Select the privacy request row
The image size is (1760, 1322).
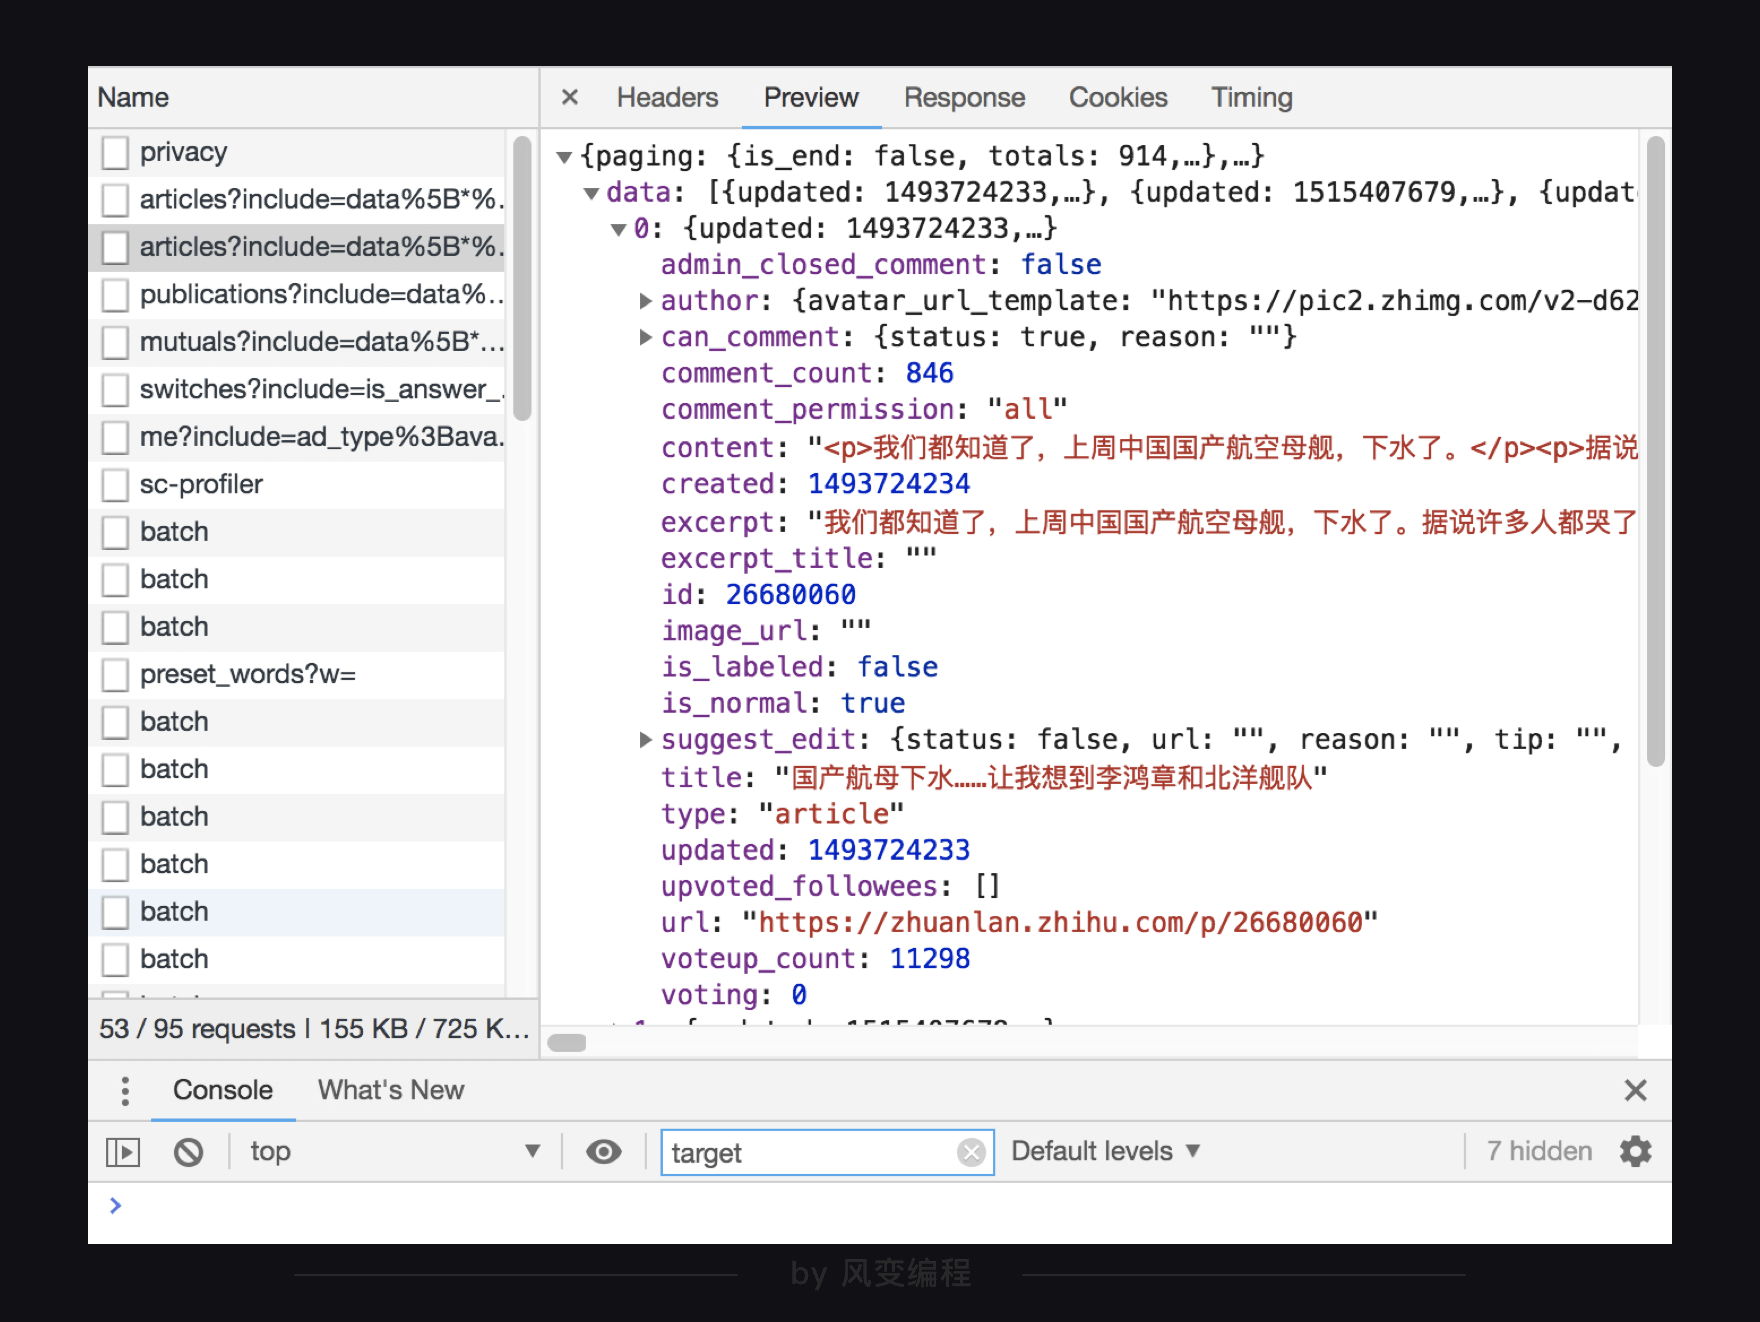pyautogui.click(x=297, y=152)
